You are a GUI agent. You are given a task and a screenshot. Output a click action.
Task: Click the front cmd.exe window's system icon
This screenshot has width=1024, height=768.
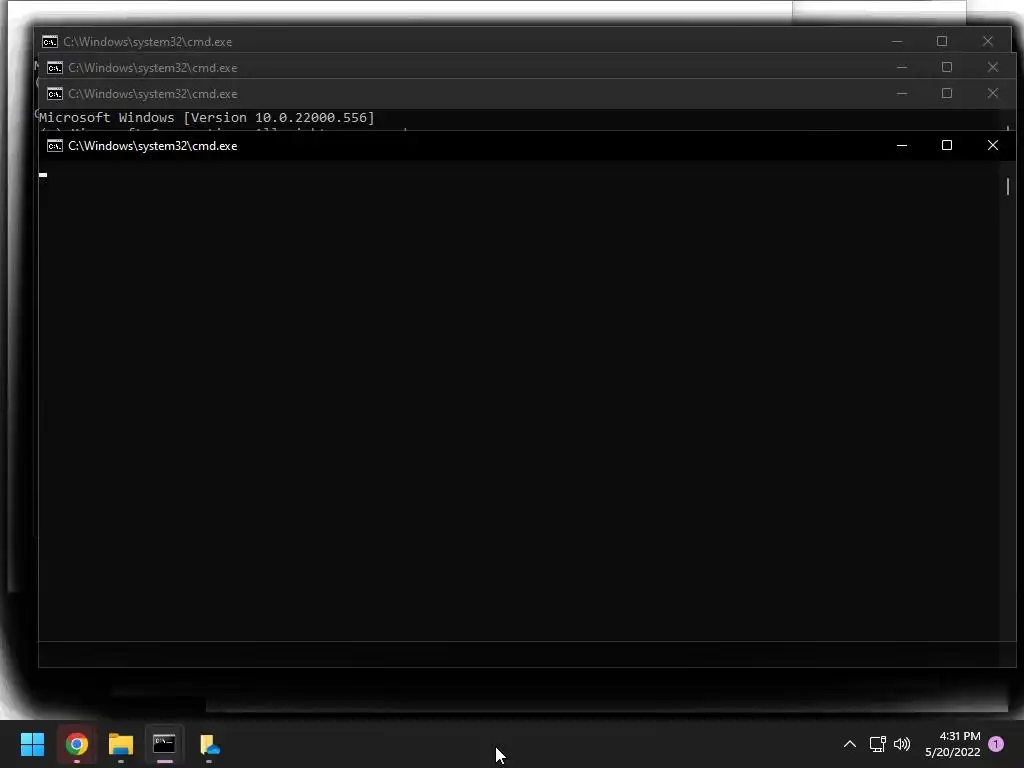click(x=55, y=146)
